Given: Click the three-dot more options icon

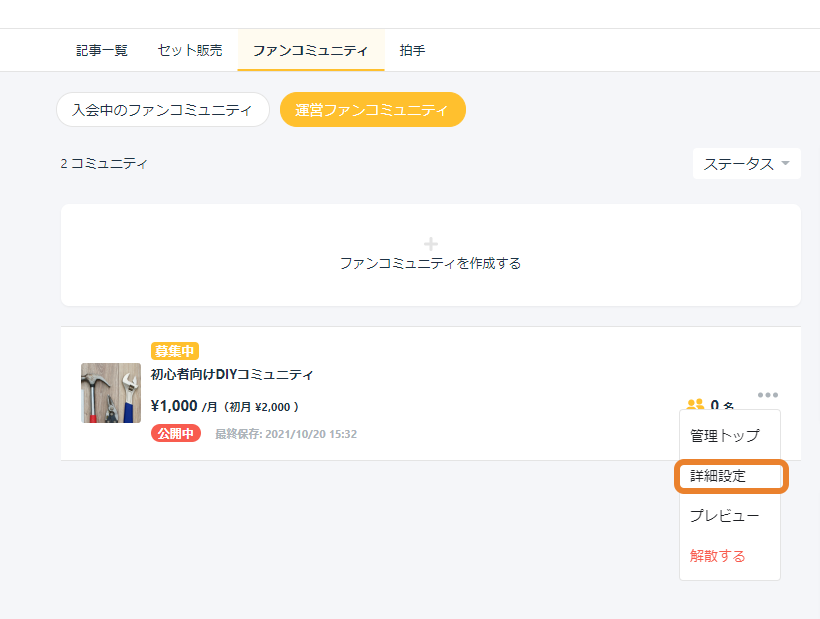Looking at the screenshot, I should [x=767, y=395].
